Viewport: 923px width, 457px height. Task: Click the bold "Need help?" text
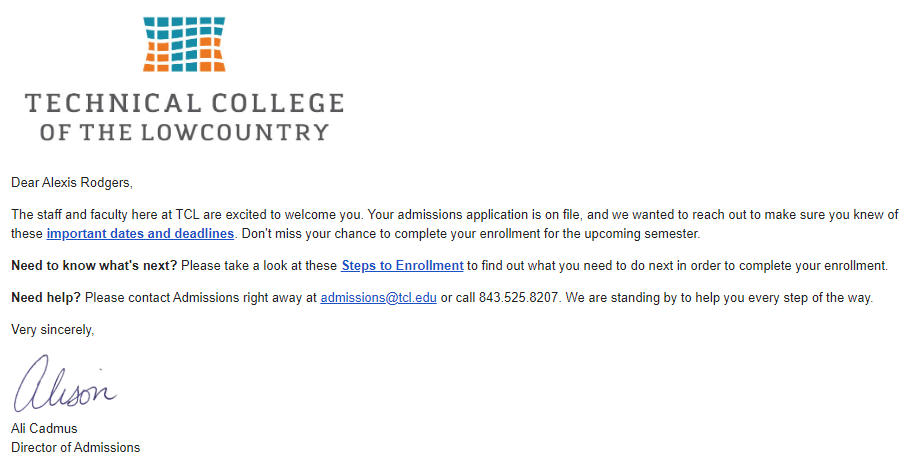pos(46,298)
